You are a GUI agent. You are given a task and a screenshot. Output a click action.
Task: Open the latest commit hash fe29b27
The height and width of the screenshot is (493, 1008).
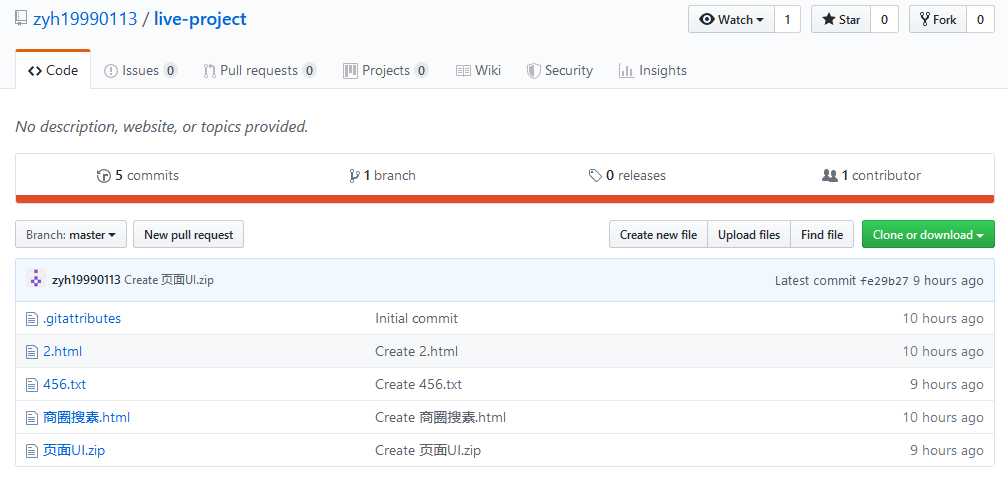(884, 280)
